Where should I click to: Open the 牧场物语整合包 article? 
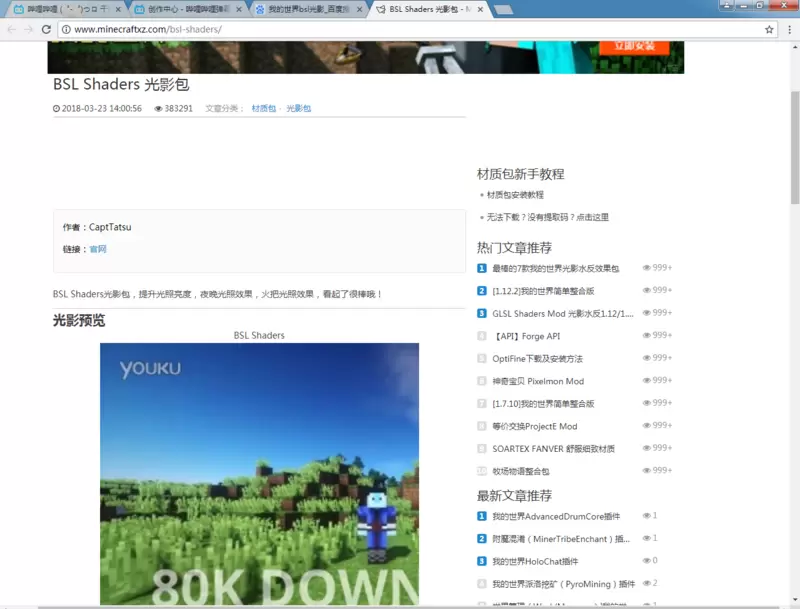click(520, 471)
